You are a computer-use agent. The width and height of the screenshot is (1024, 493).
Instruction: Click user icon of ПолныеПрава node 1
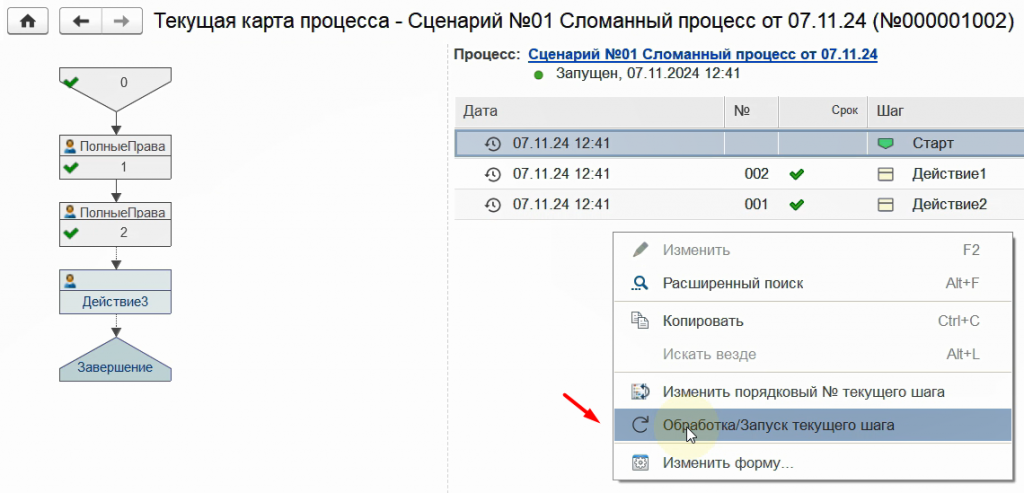coord(71,146)
